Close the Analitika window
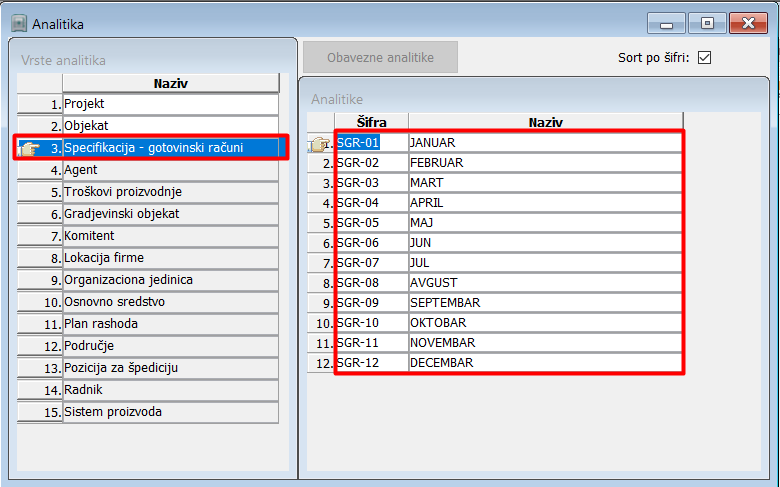Screen dimensions: 780x487 [748, 23]
